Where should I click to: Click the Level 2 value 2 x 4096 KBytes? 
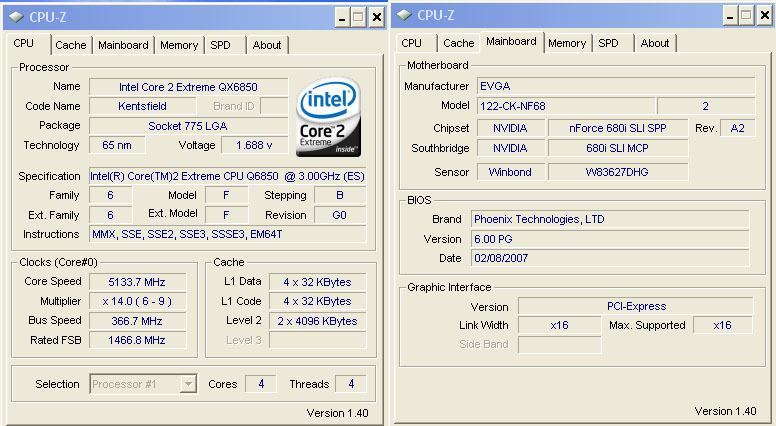point(317,321)
